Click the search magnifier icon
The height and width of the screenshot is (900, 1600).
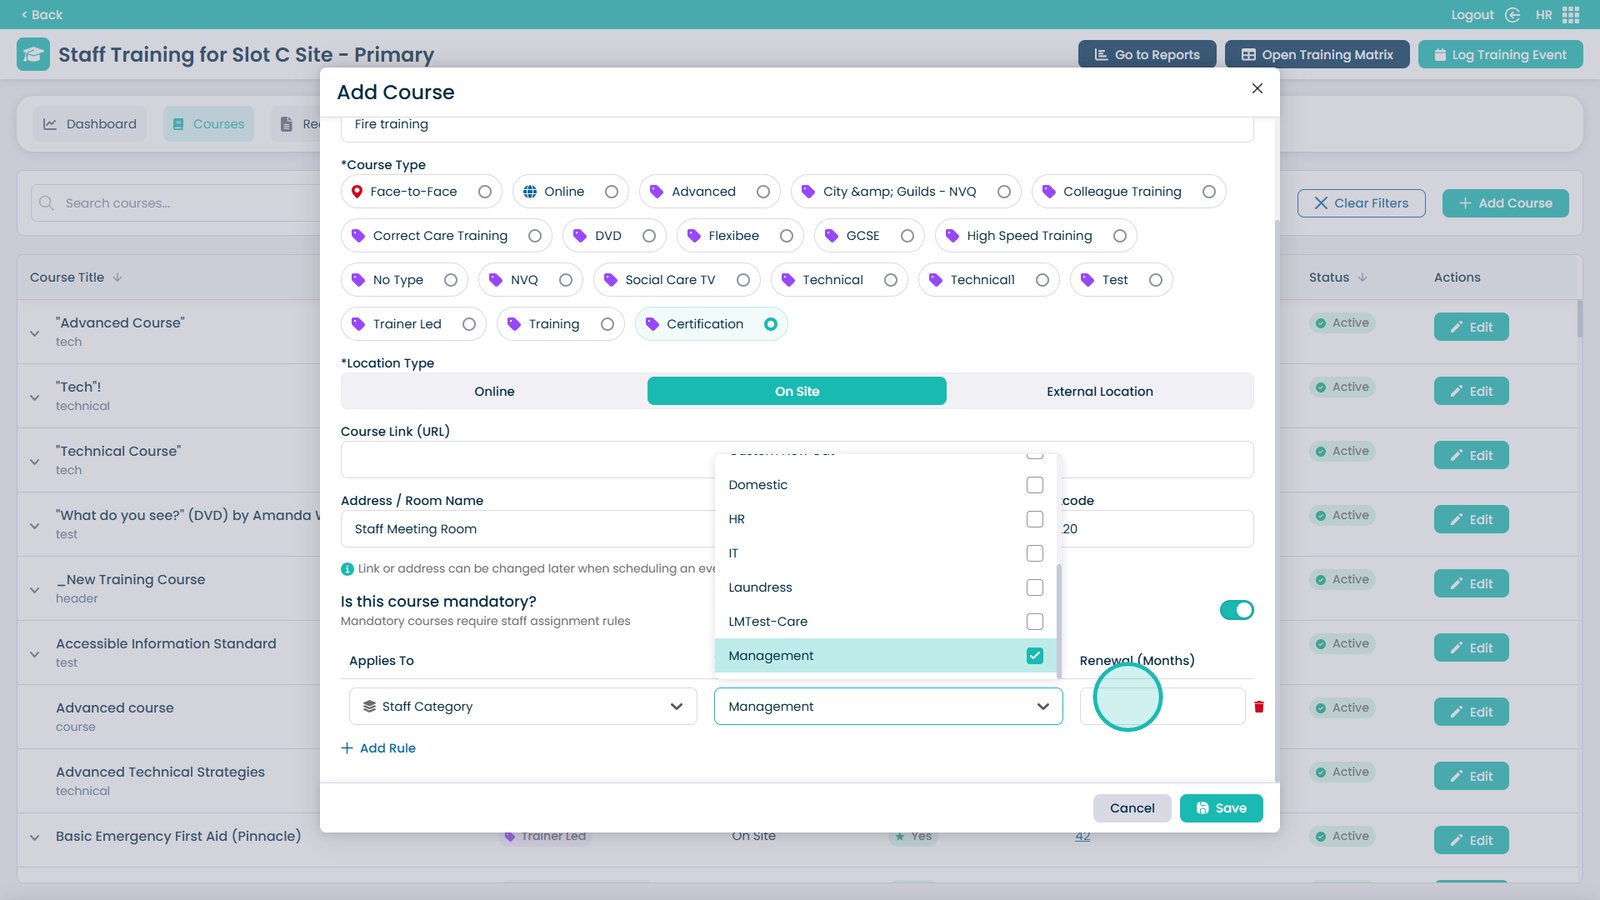(46, 203)
